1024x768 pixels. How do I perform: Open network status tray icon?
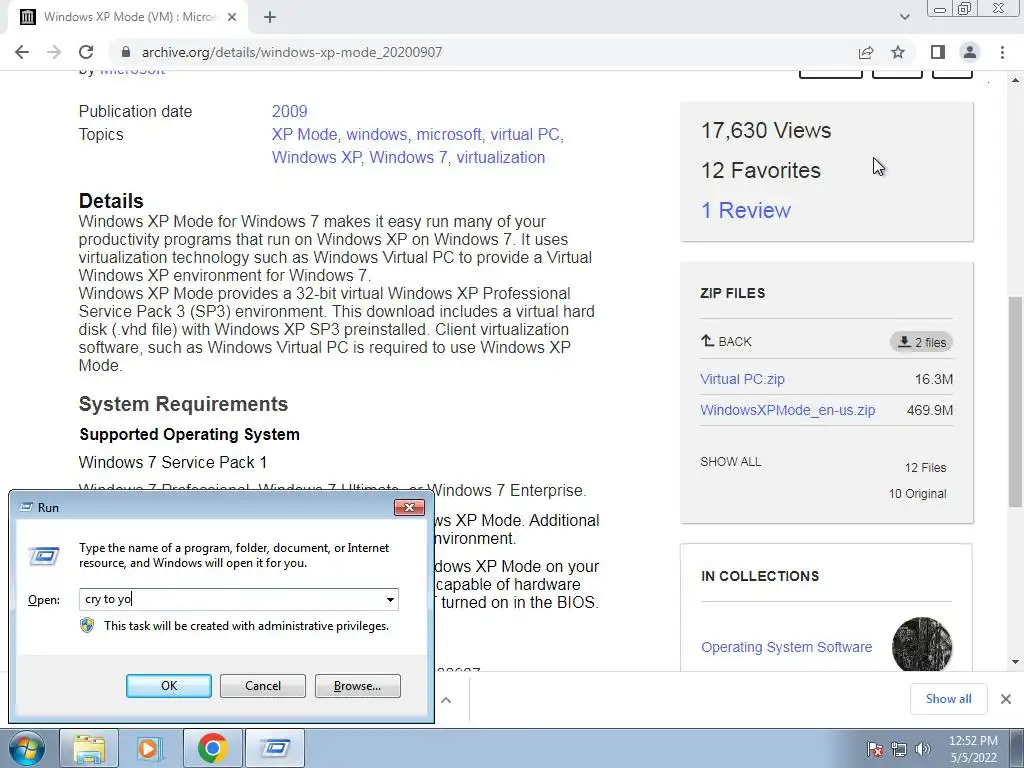tap(899, 749)
